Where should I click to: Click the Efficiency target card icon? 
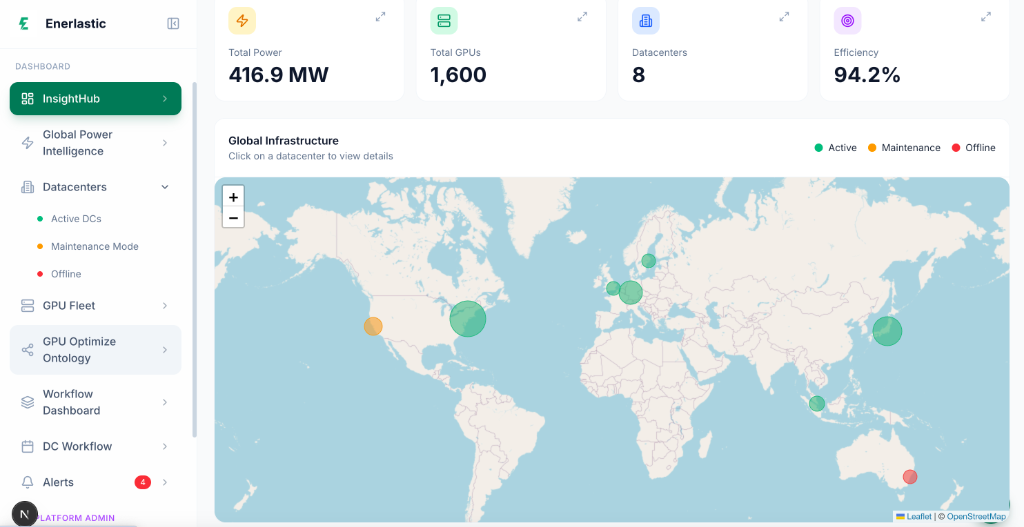pyautogui.click(x=847, y=21)
